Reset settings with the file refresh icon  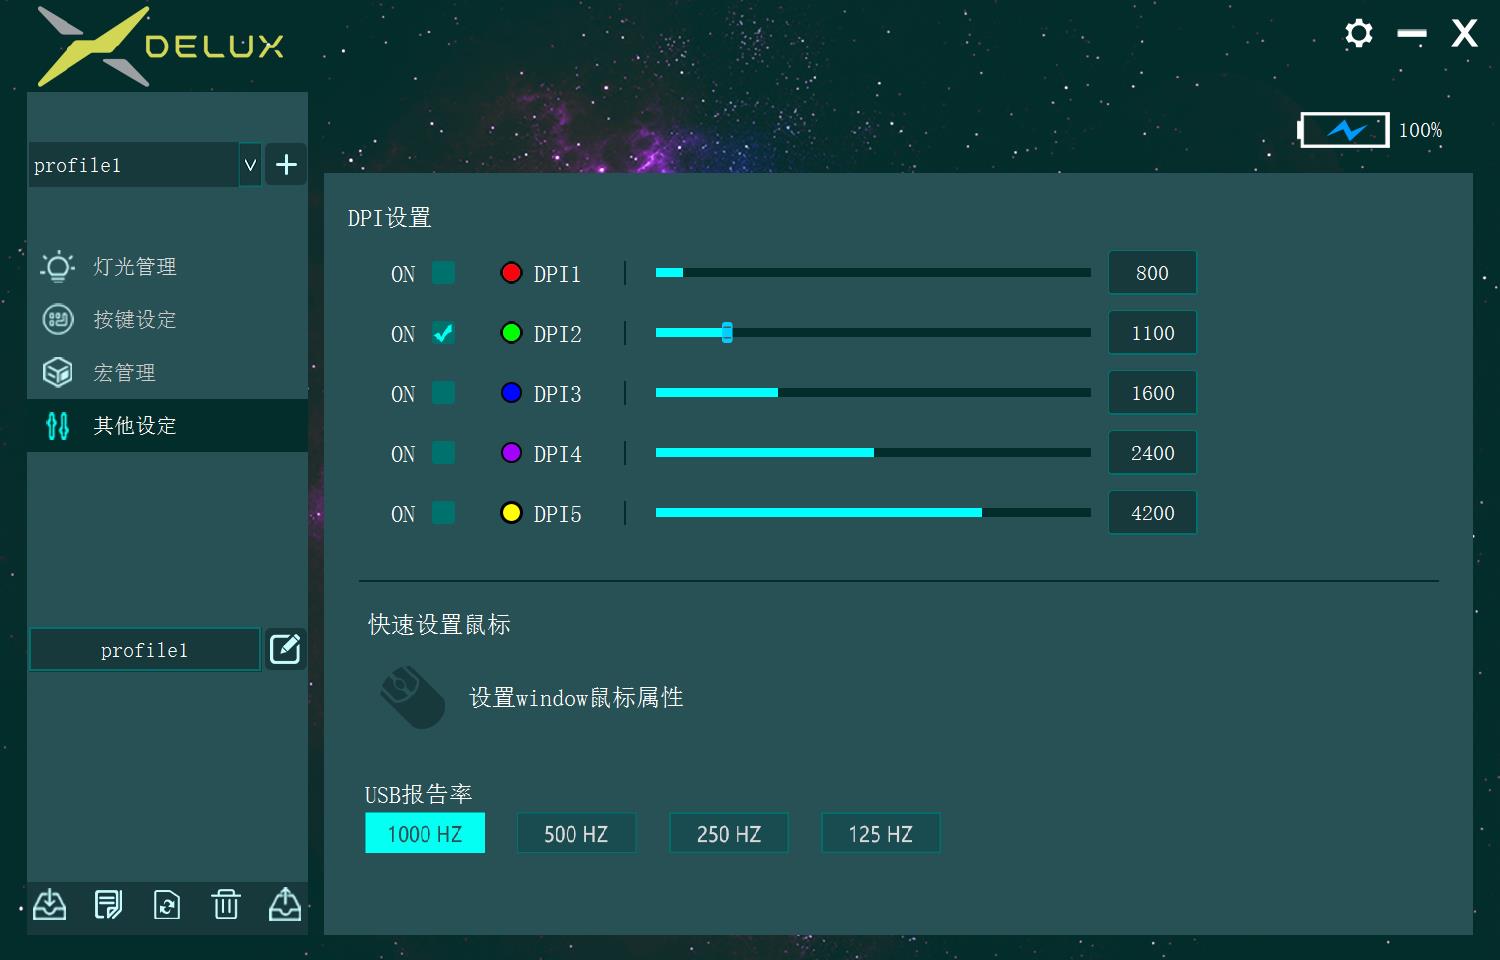click(x=166, y=904)
